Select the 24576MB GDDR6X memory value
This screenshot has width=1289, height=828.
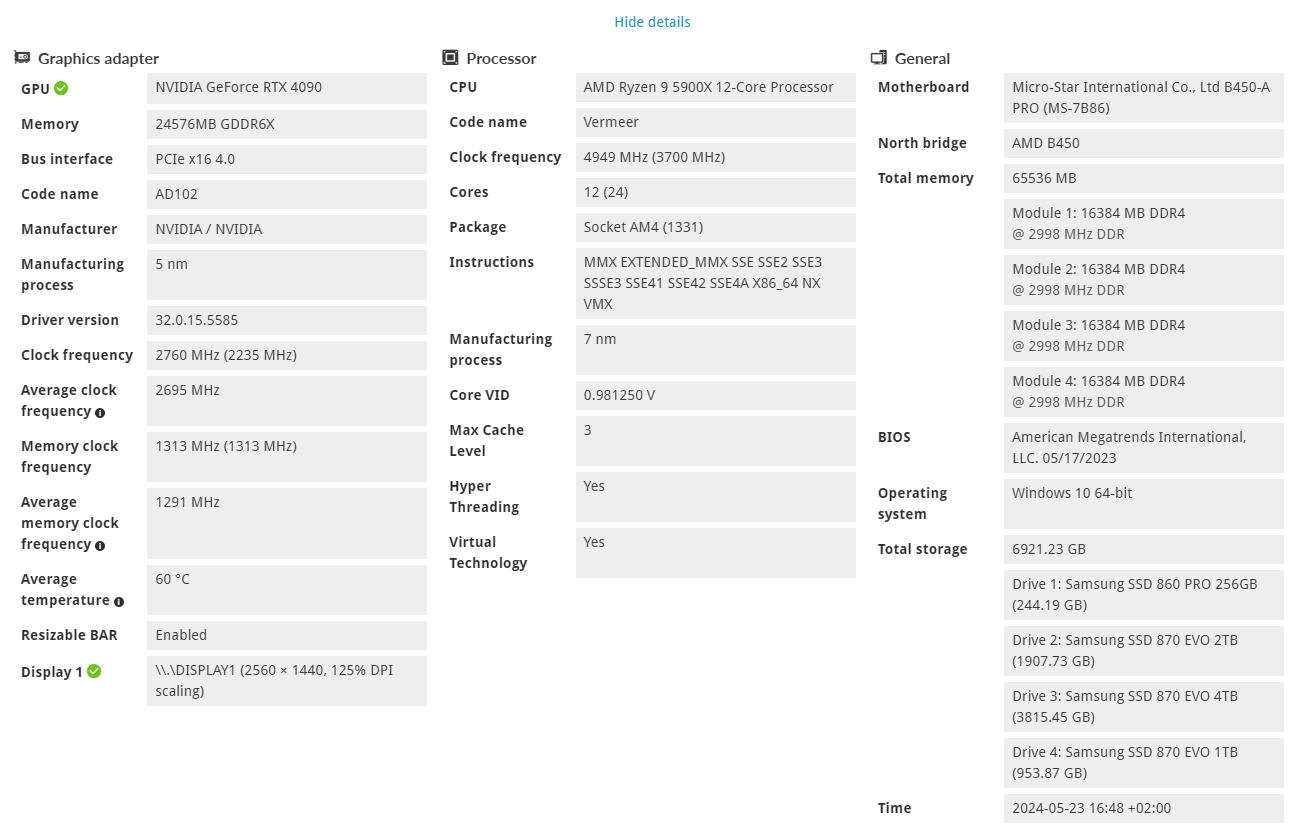(287, 124)
